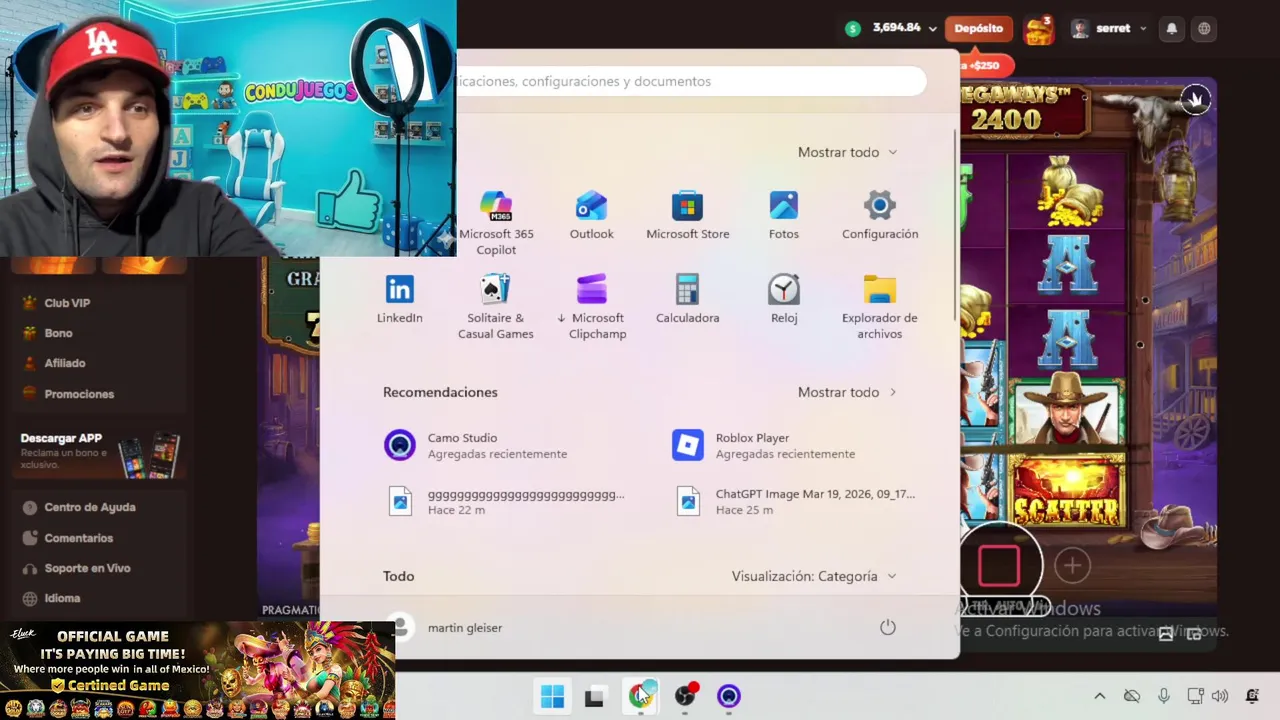Open the treasure chest rewards icon

[x=1040, y=29]
